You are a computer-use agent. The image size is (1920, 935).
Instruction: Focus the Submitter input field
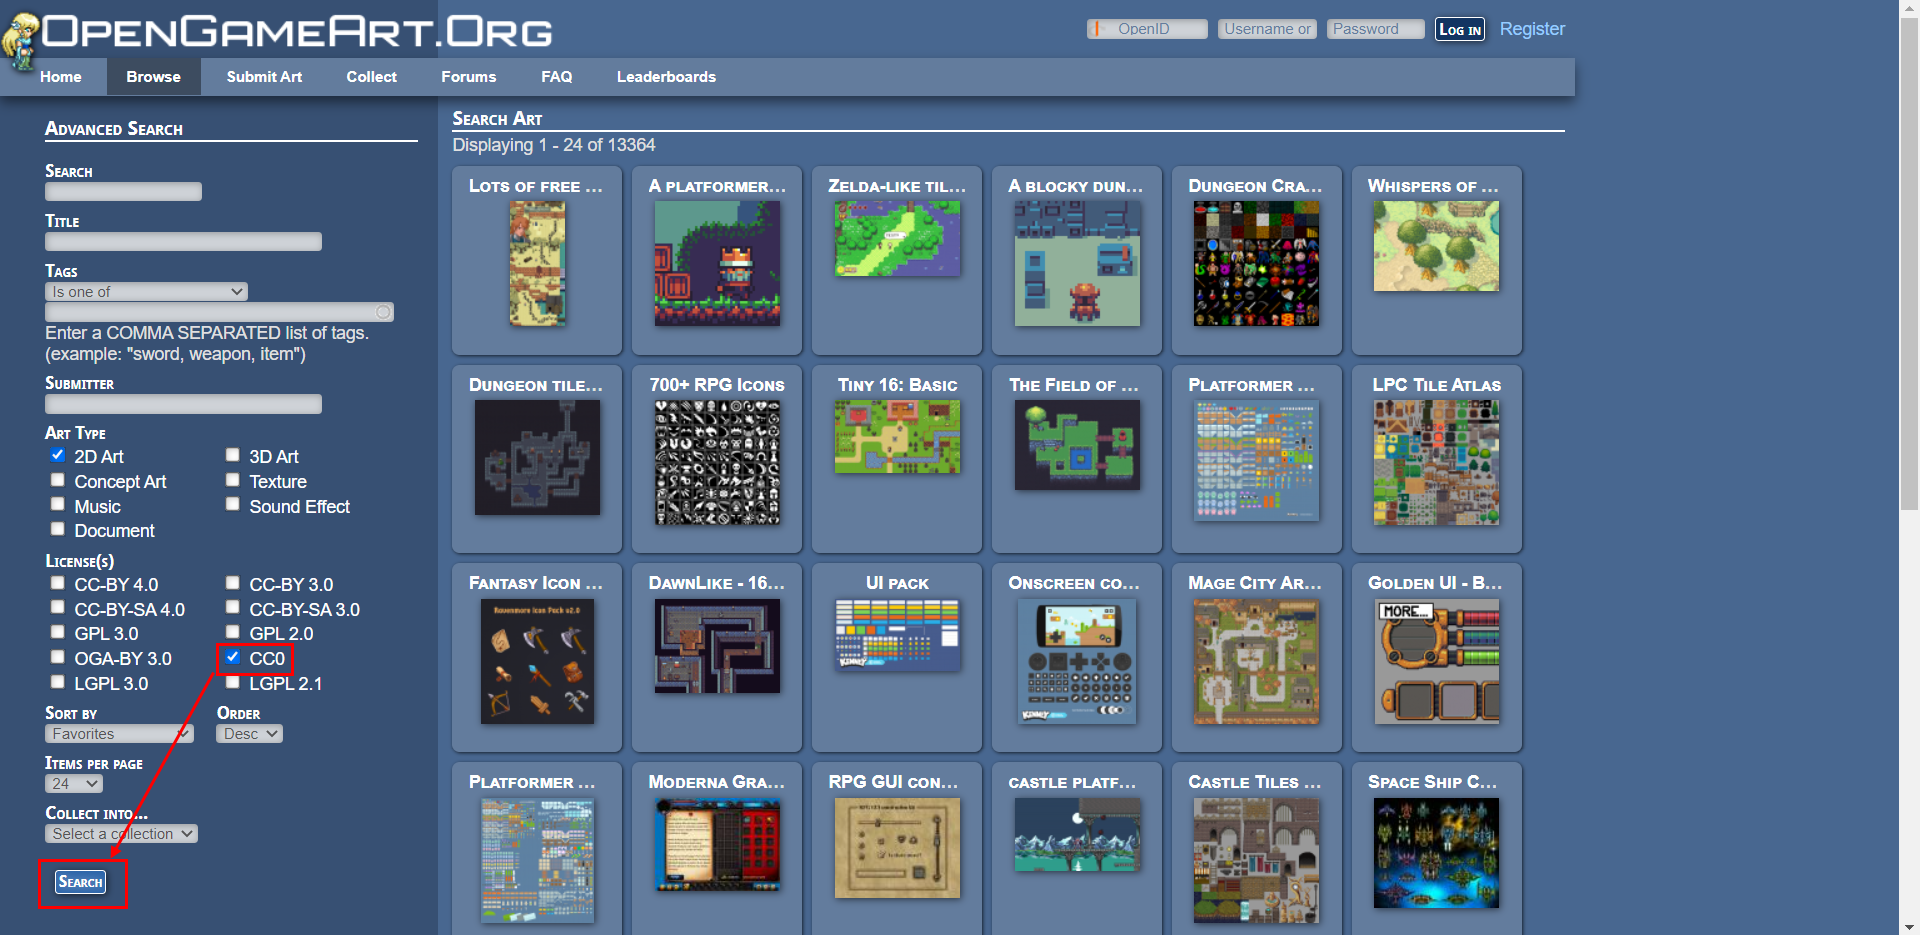coord(183,404)
